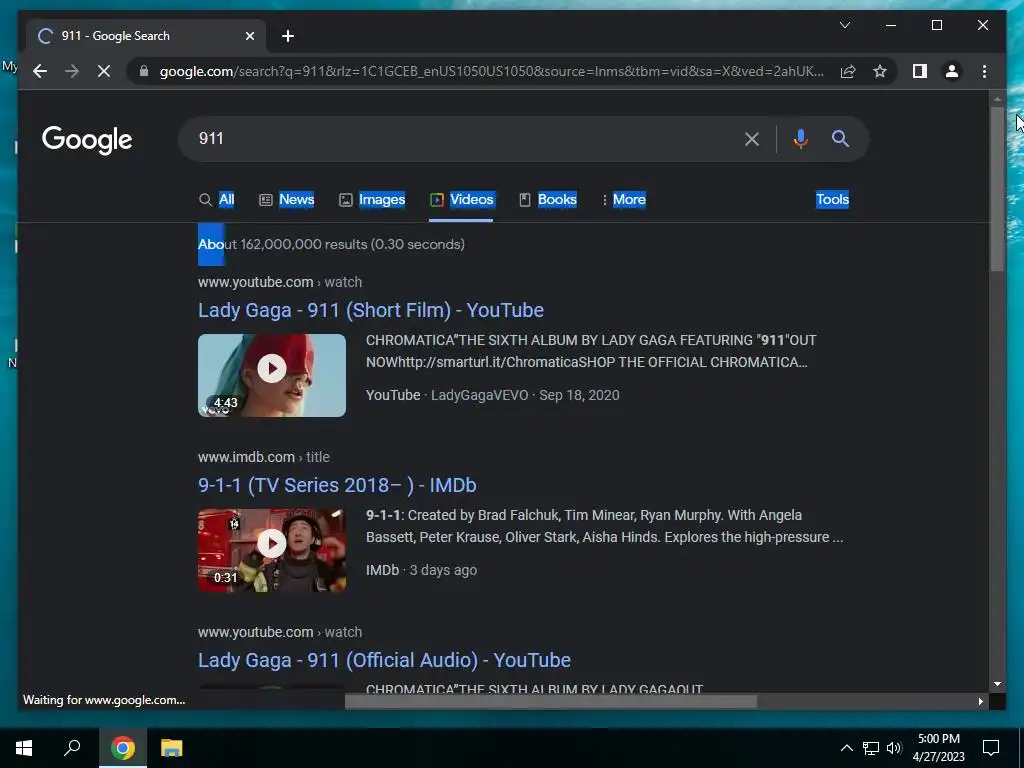
Task: Open a new tab
Action: tap(288, 36)
